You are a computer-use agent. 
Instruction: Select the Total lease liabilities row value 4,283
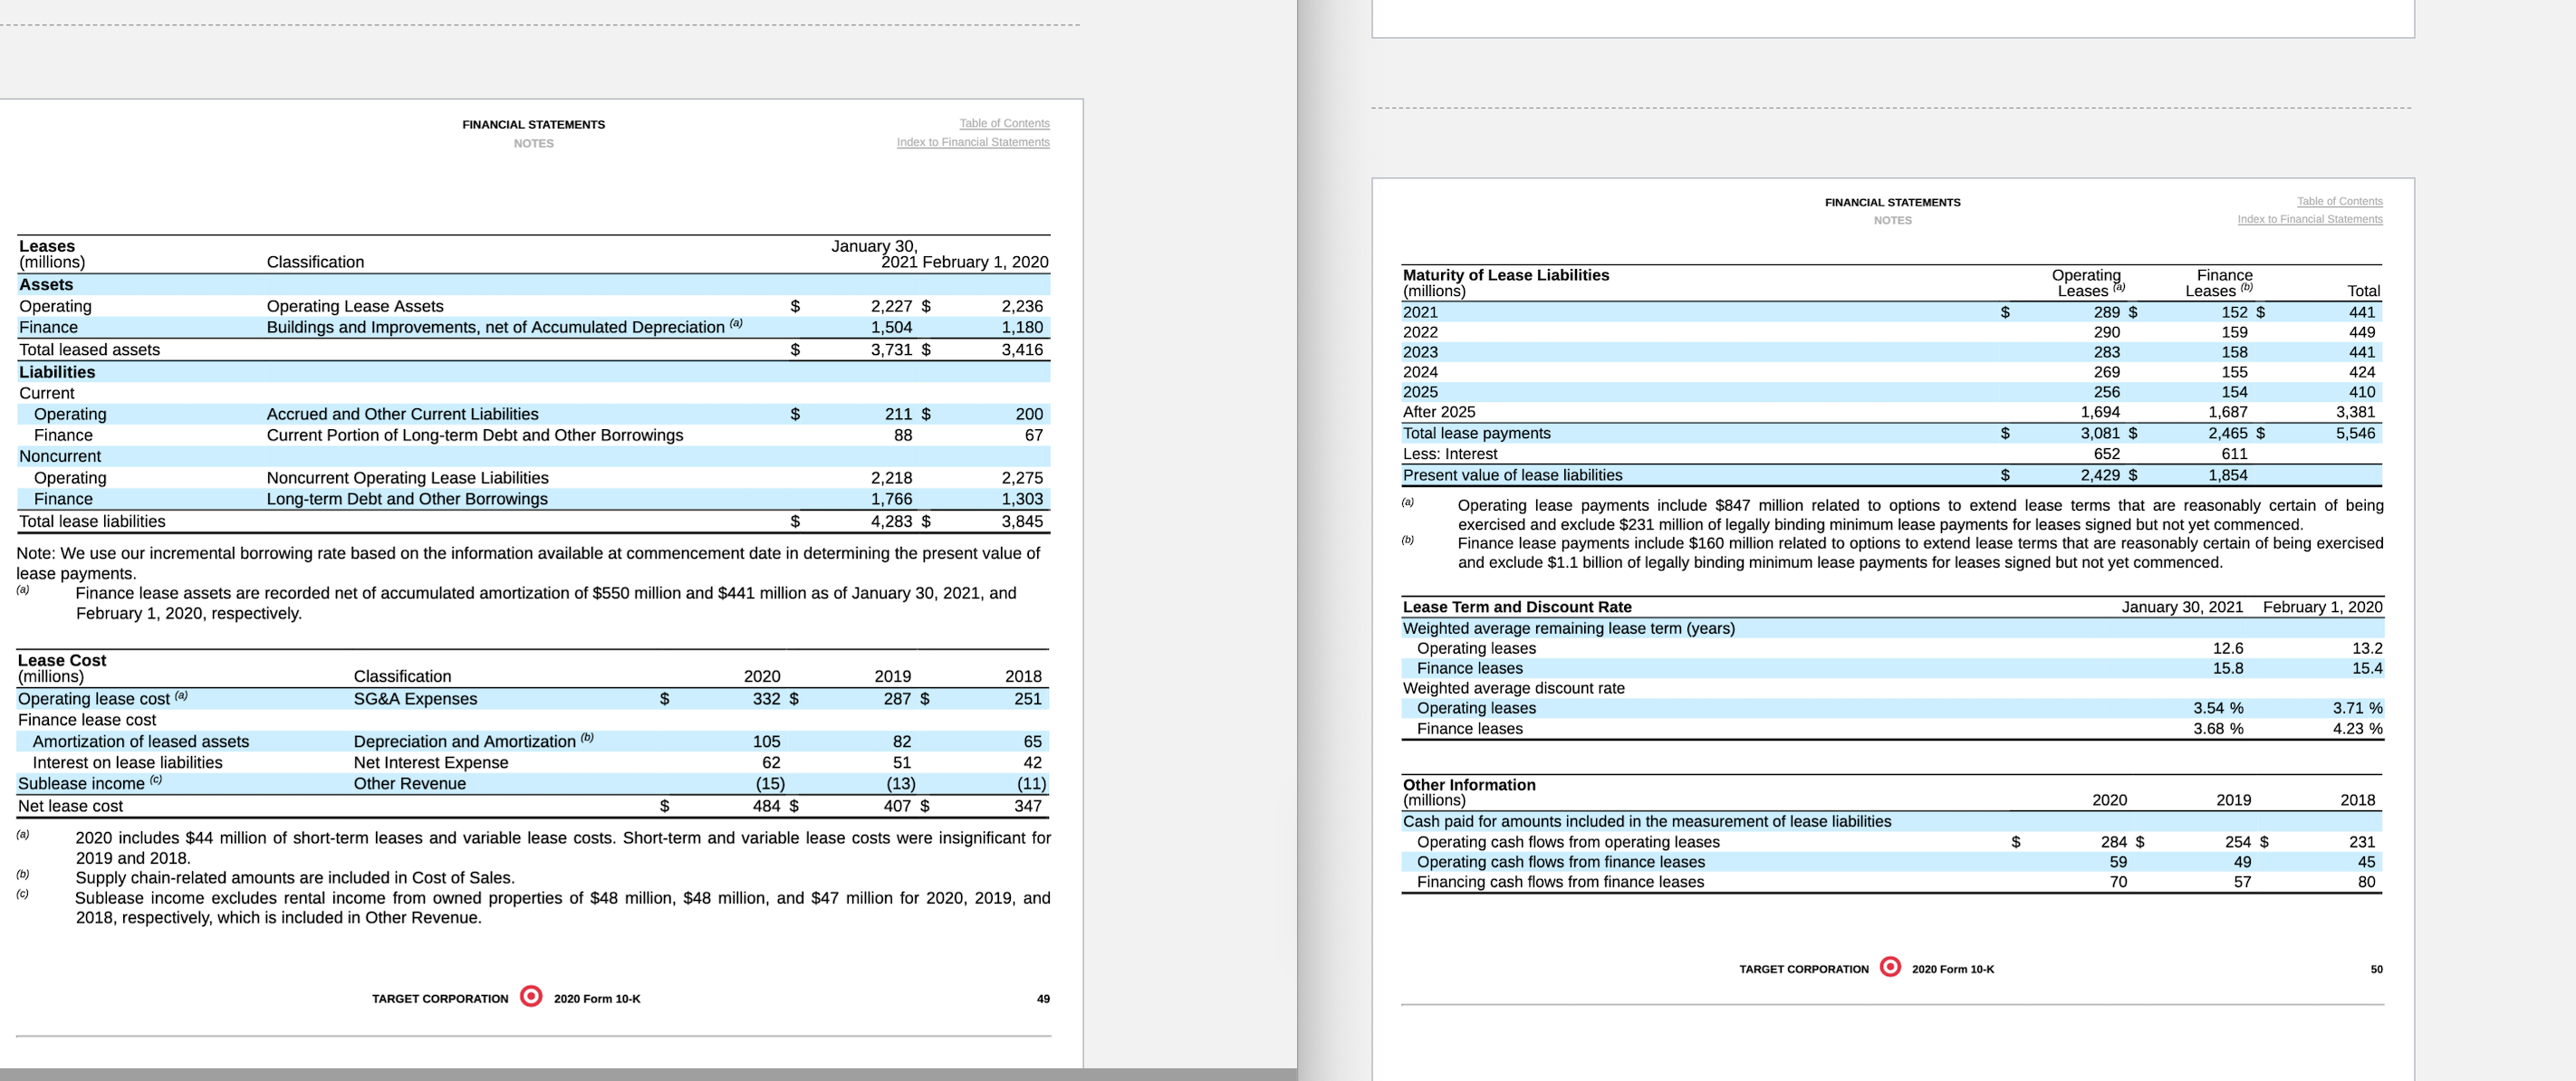(x=901, y=521)
